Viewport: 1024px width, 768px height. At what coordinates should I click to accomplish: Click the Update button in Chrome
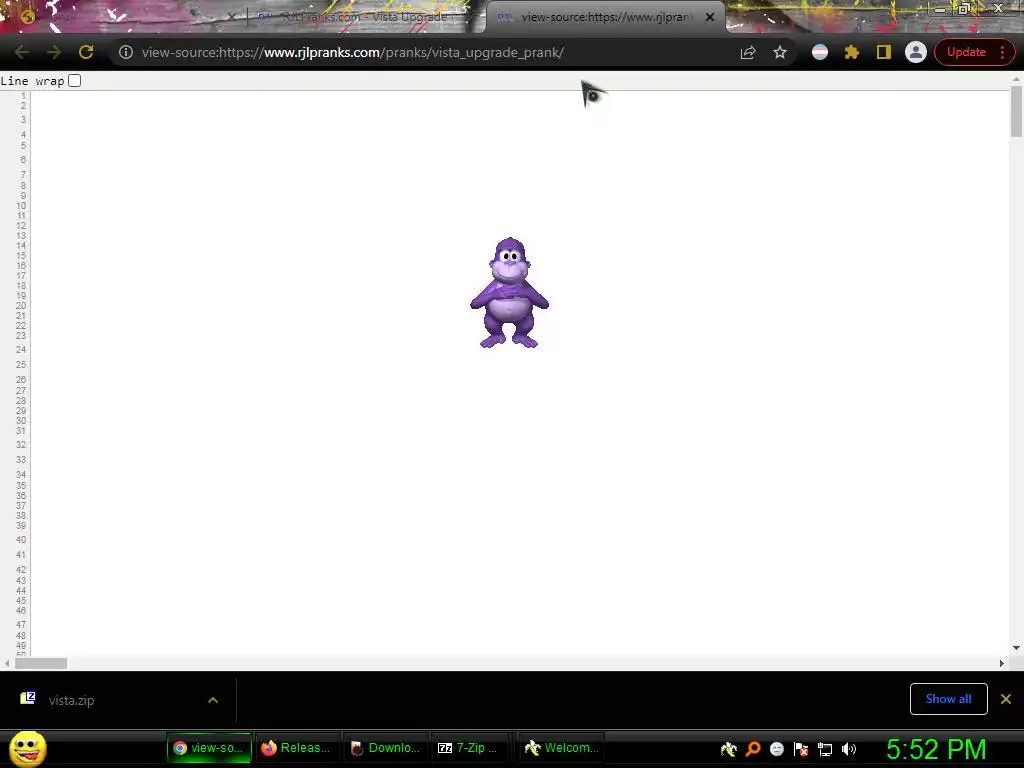(966, 52)
